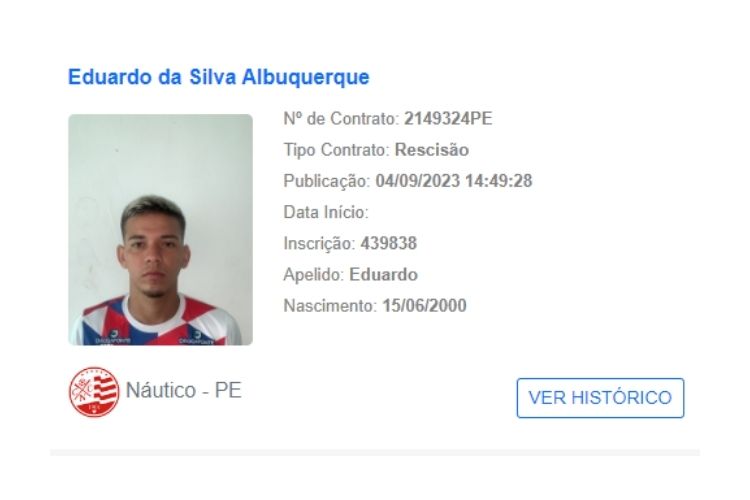Click the Náutico club crest icon
Viewport: 750px width, 500px height.
click(94, 392)
